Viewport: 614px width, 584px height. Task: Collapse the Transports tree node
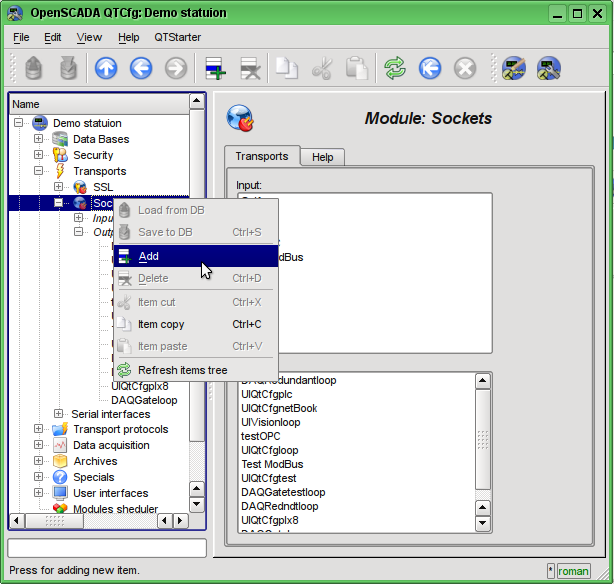click(x=39, y=171)
